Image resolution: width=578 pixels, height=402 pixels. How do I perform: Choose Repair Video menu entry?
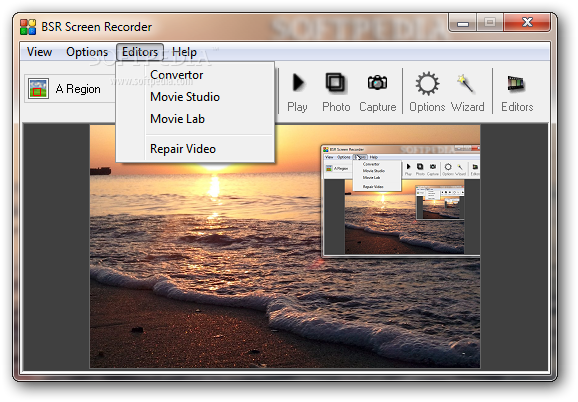tap(183, 149)
